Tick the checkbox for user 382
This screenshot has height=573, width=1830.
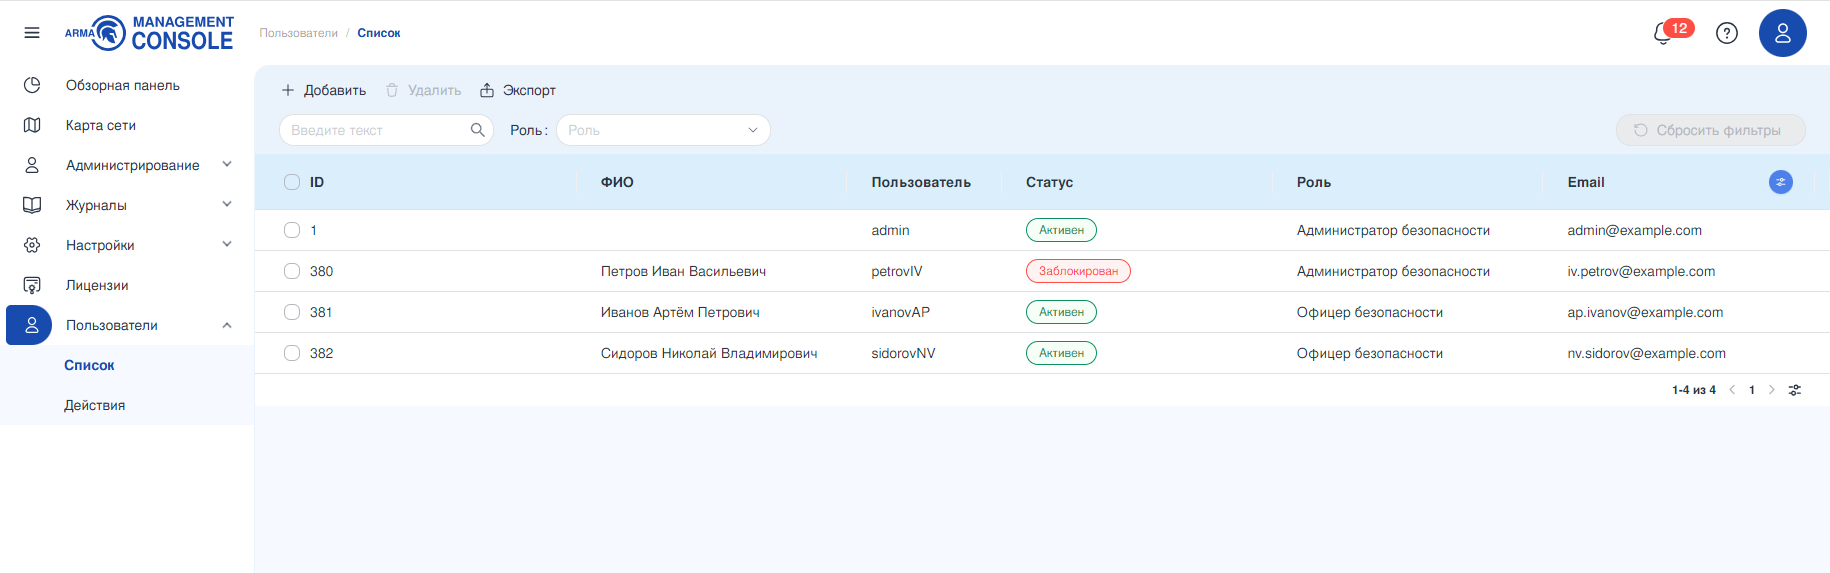292,353
